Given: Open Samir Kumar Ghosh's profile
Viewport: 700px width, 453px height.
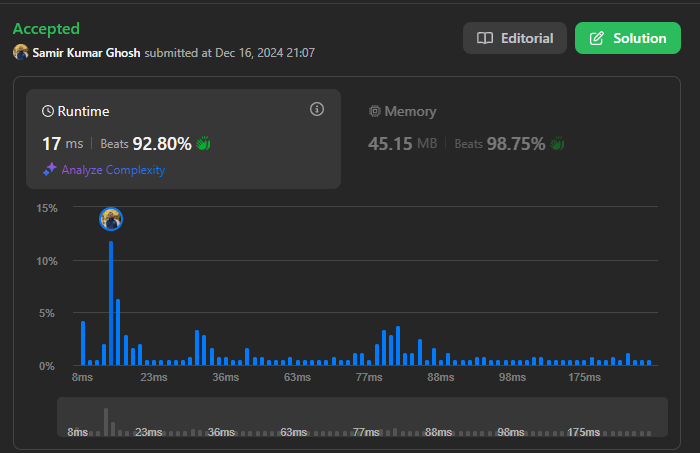Looking at the screenshot, I should pos(87,52).
